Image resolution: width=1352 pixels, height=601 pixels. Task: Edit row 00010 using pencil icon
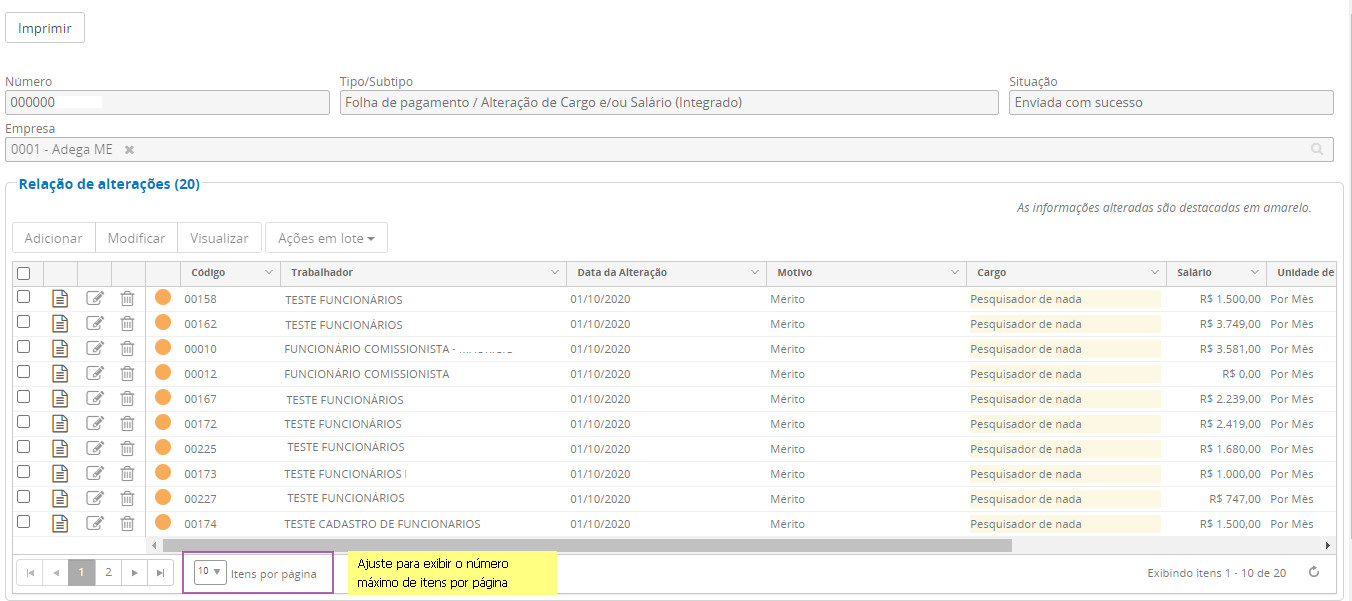click(95, 347)
